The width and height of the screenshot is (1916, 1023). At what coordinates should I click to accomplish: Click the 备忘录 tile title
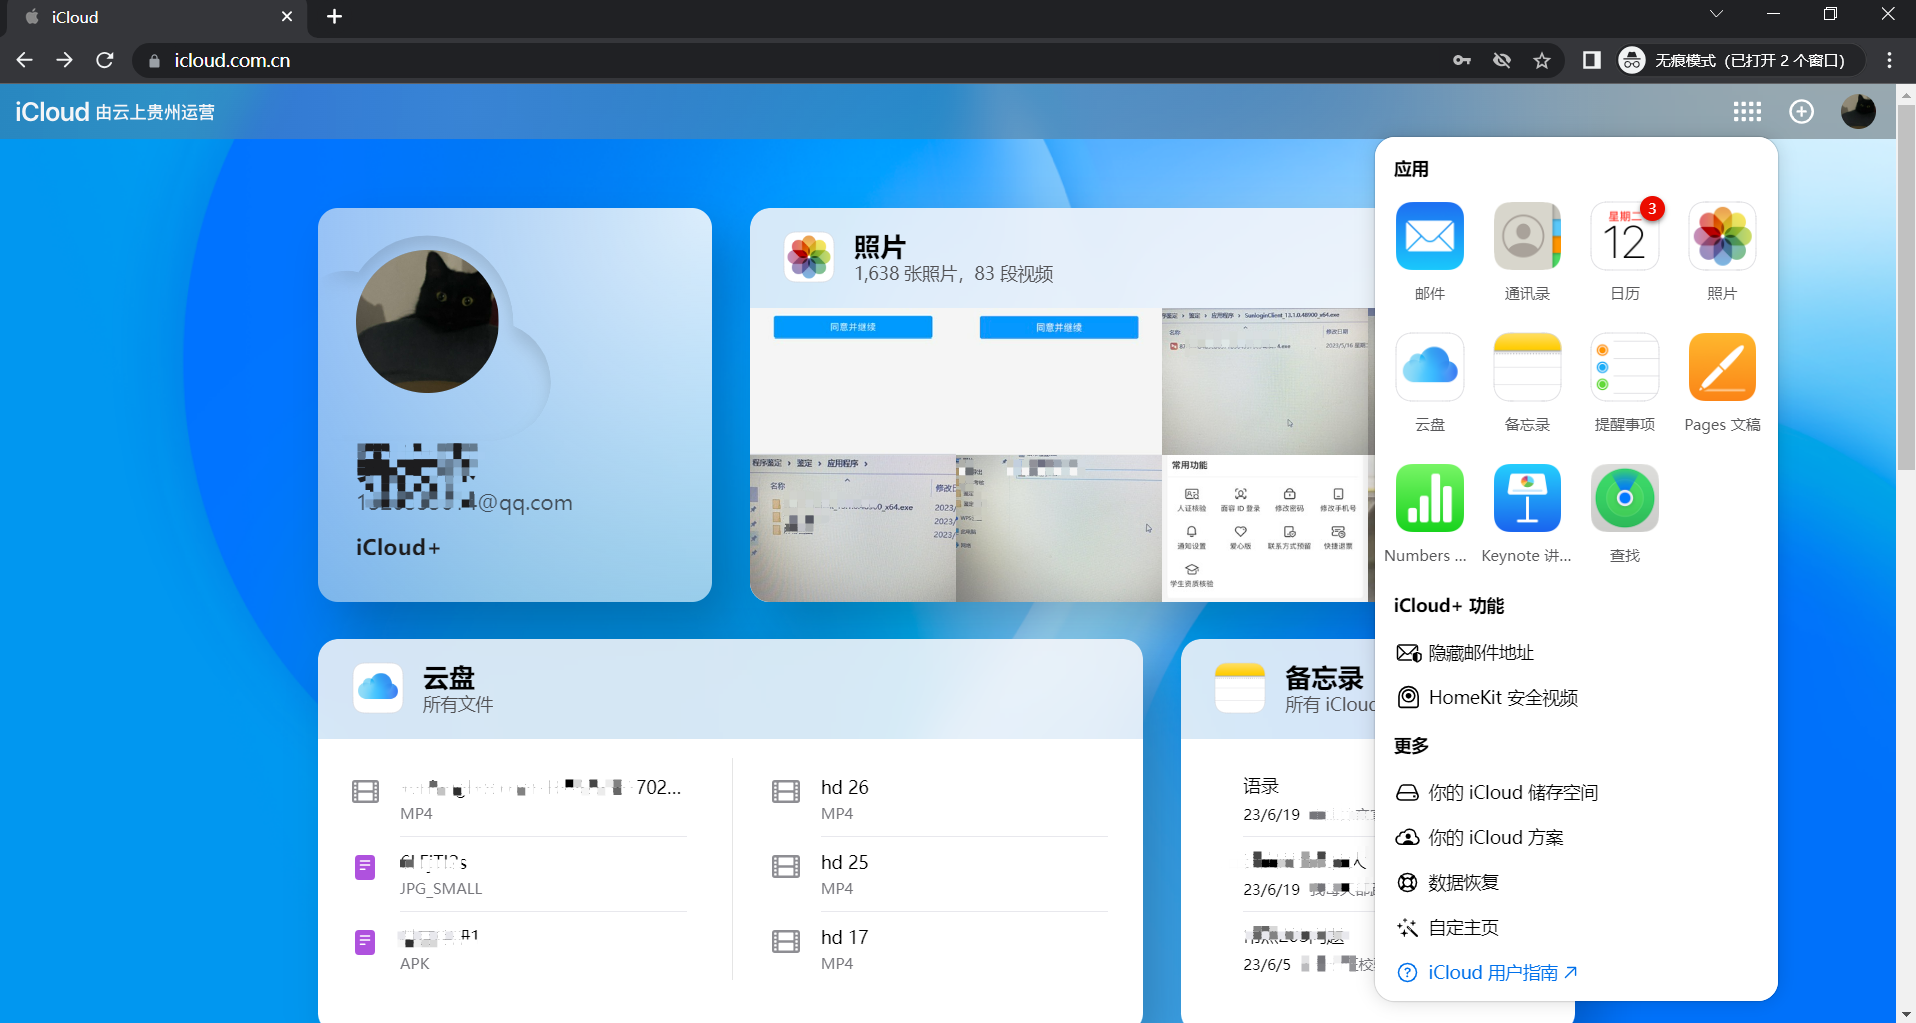point(1324,678)
